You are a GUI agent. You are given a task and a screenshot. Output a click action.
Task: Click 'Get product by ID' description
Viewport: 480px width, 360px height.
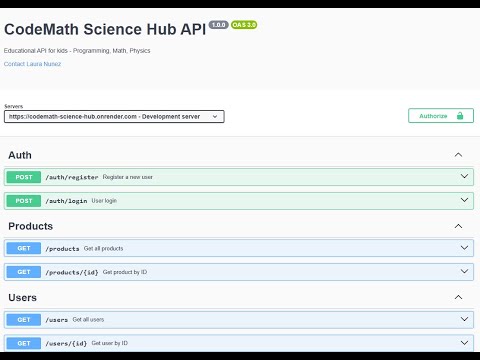[125, 272]
